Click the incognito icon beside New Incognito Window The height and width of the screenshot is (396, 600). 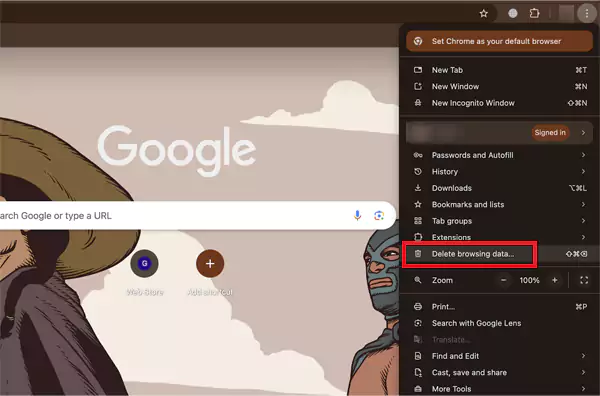pyautogui.click(x=418, y=103)
